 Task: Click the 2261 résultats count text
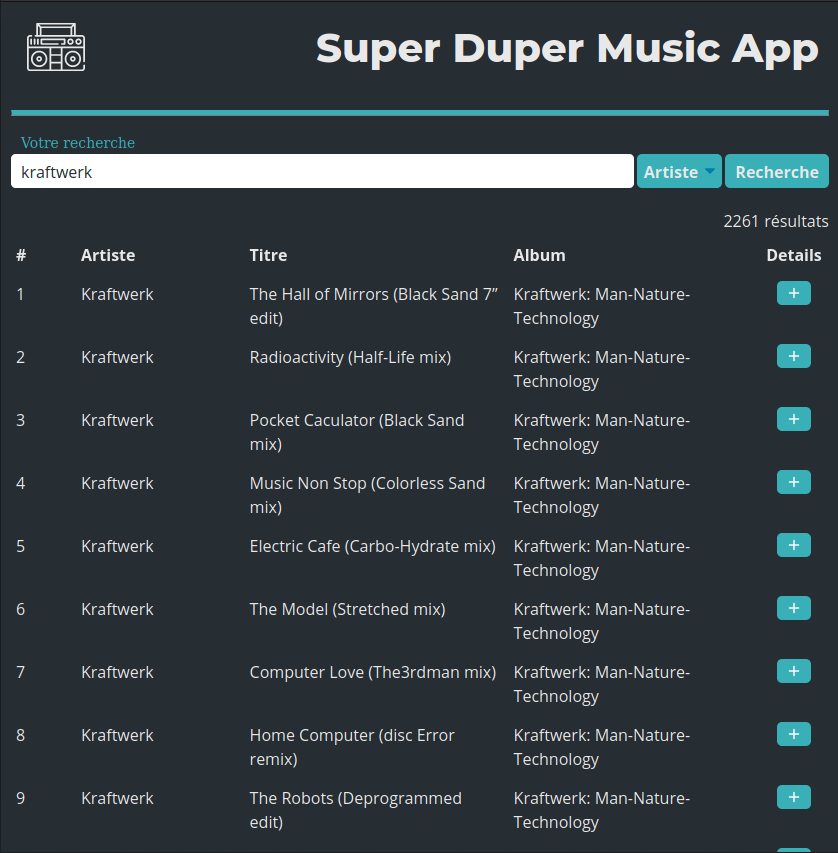click(x=776, y=221)
